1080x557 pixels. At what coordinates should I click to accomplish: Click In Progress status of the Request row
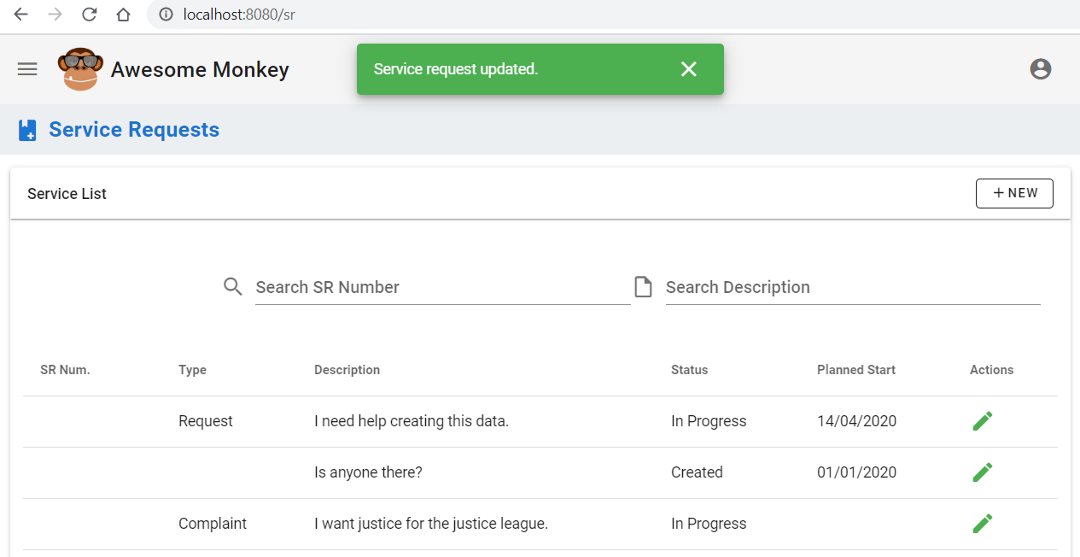pyautogui.click(x=709, y=421)
